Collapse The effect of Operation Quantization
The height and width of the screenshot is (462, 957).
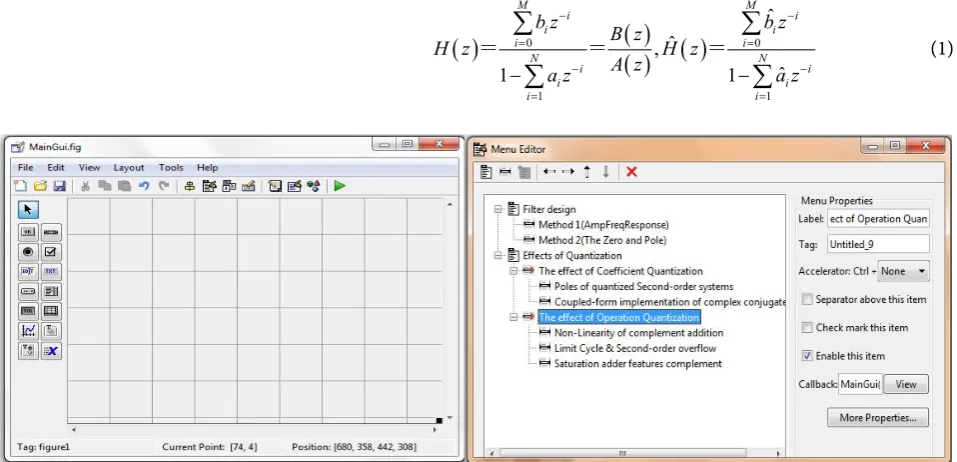pyautogui.click(x=513, y=317)
